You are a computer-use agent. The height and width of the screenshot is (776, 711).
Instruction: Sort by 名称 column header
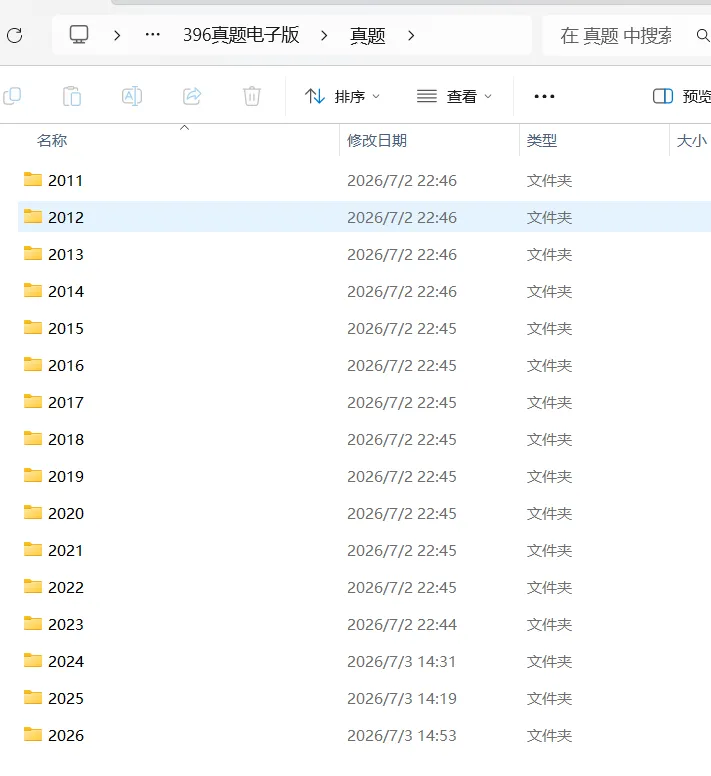point(52,141)
